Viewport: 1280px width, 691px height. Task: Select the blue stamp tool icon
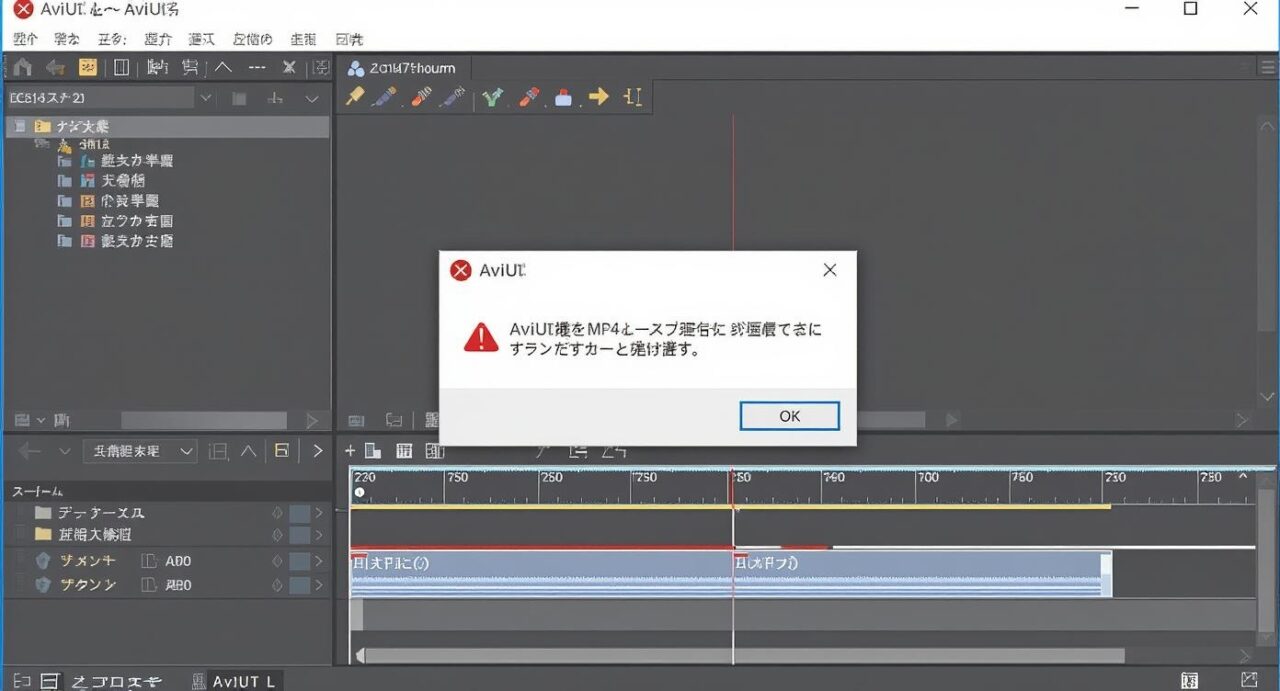563,97
